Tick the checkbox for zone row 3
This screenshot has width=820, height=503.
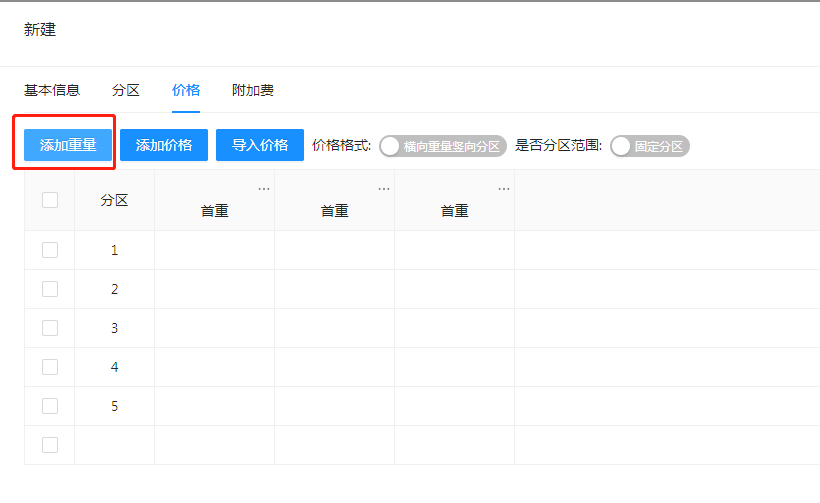50,328
